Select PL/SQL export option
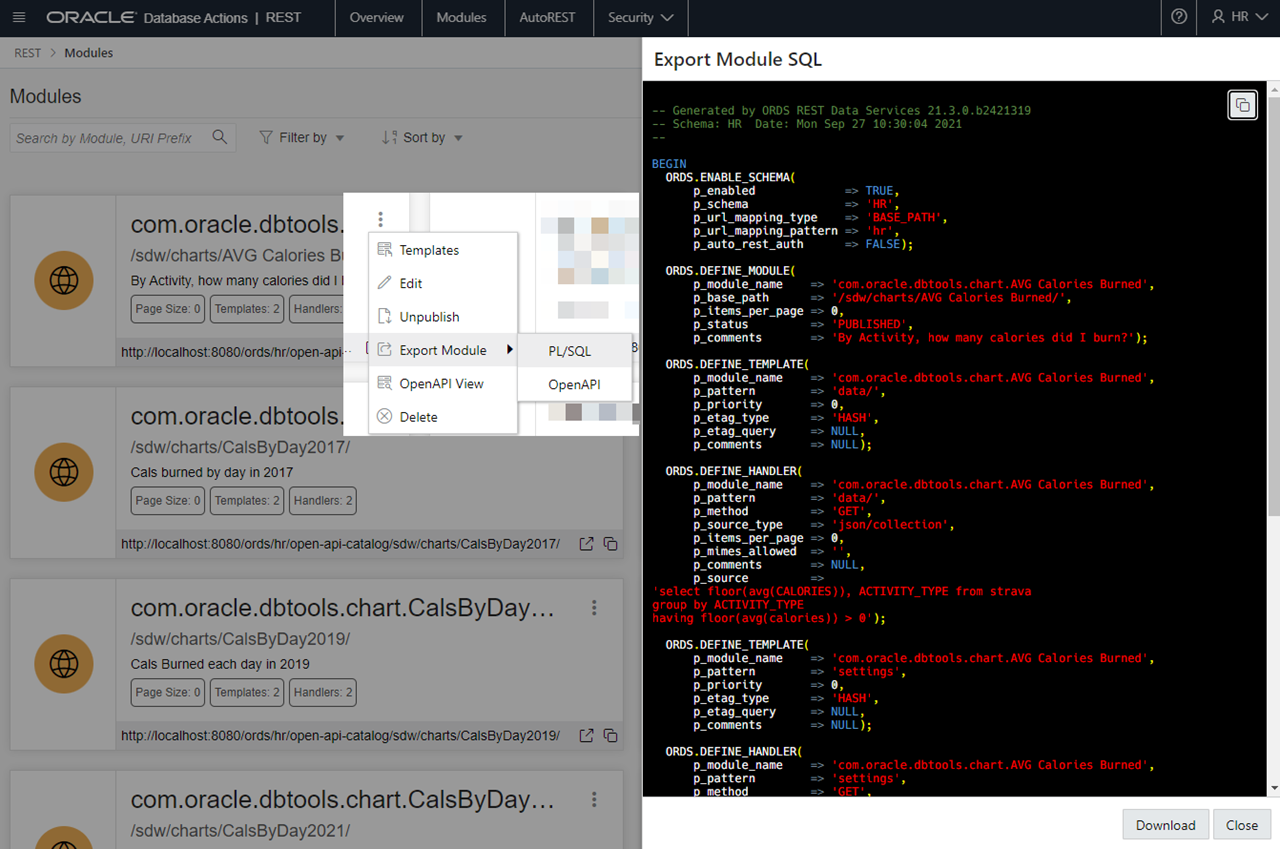 (570, 351)
